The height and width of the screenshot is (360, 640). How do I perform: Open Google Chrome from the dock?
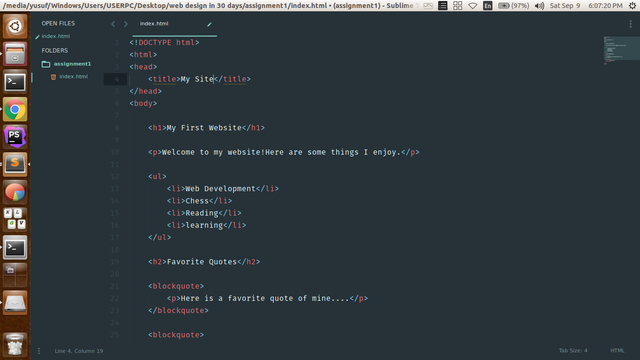pos(15,109)
